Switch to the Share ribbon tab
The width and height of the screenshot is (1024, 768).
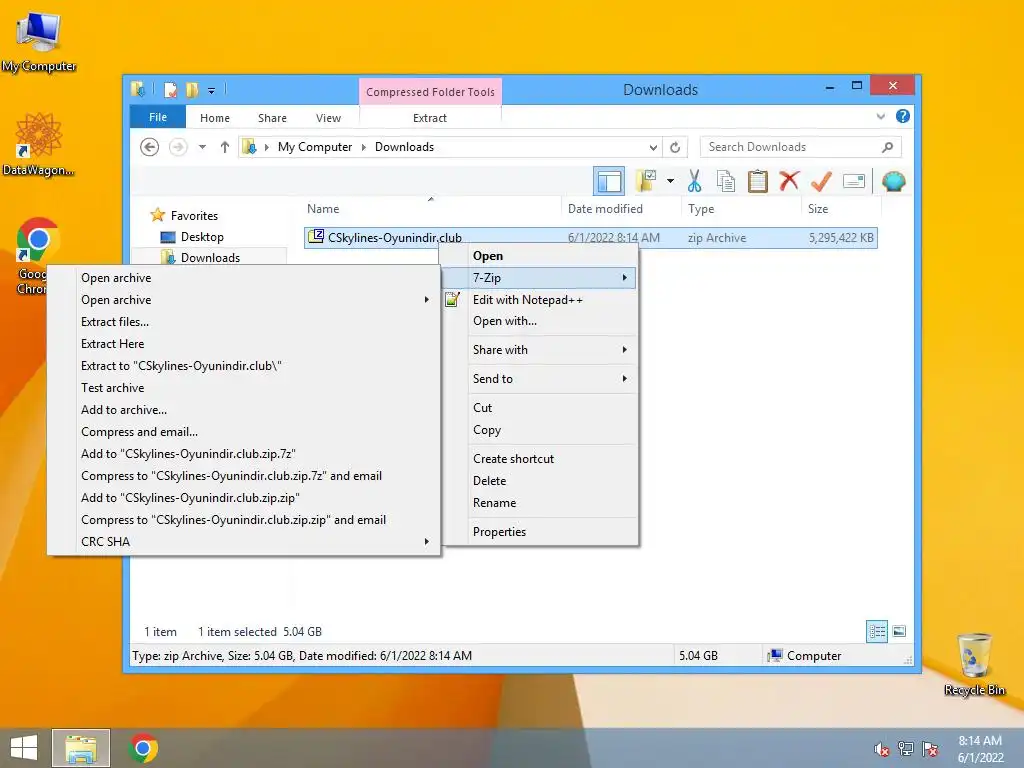(x=272, y=118)
